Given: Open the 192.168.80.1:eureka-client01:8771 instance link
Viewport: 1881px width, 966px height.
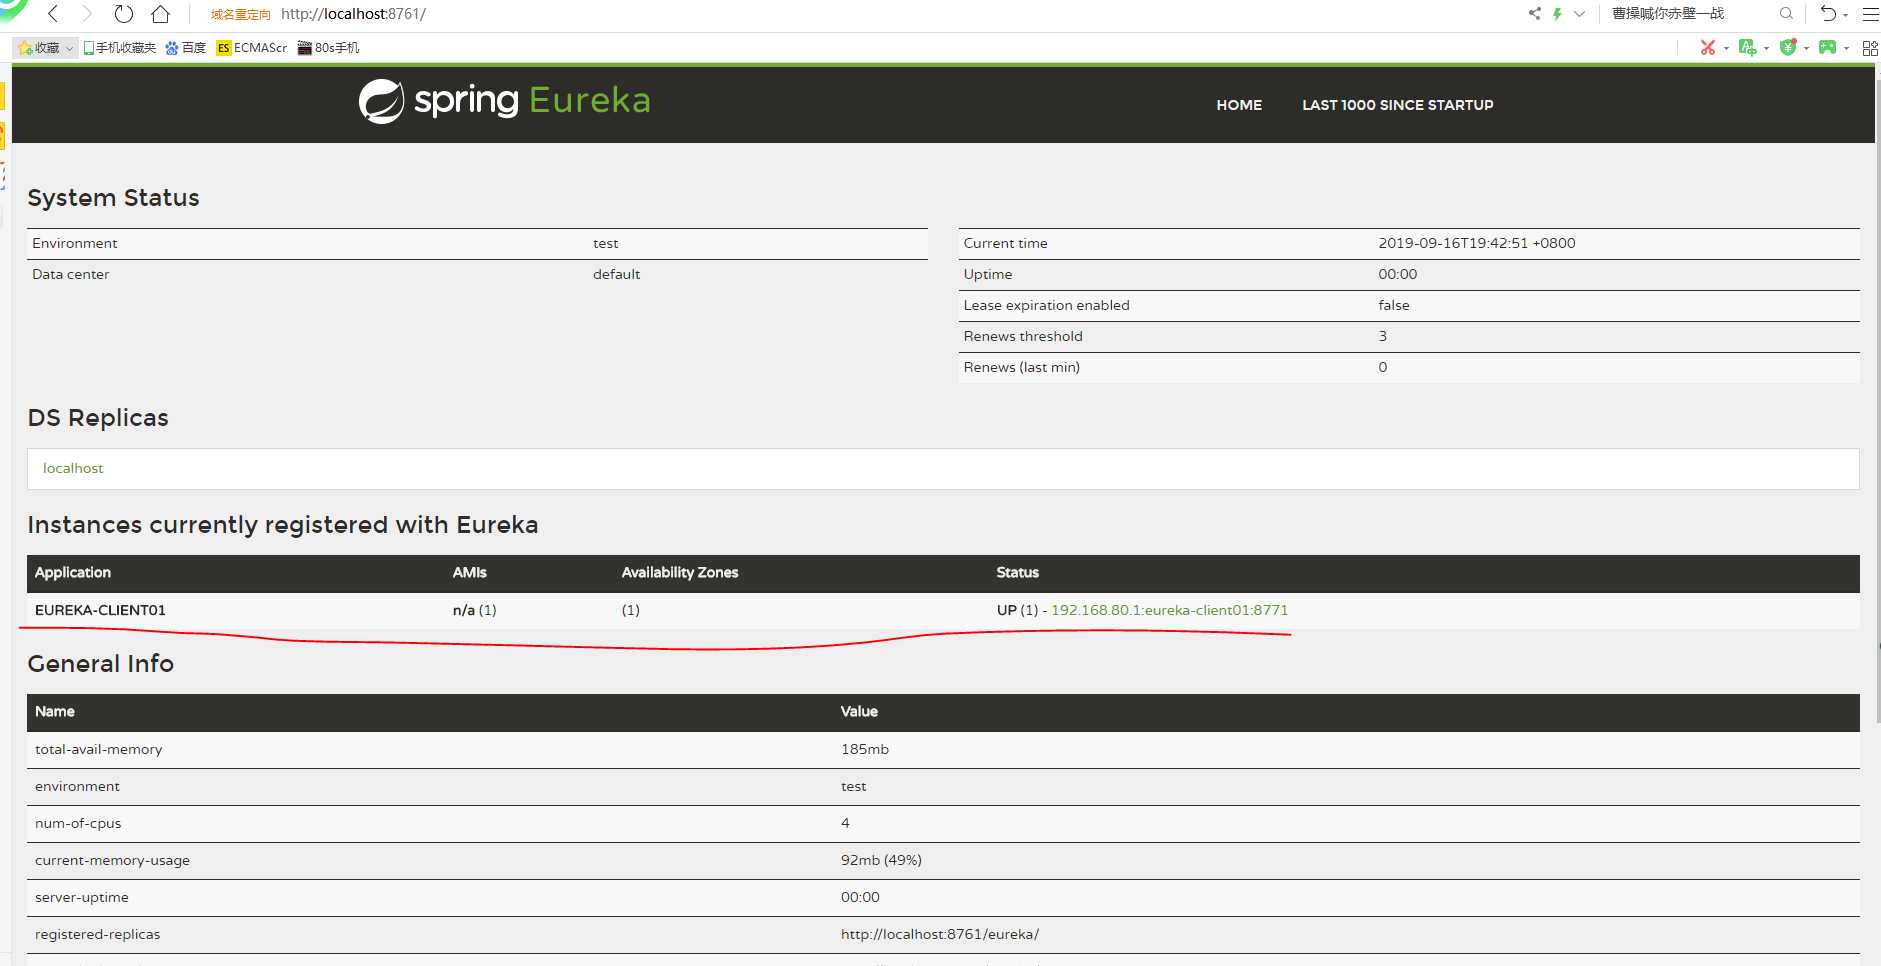Looking at the screenshot, I should click(1169, 610).
